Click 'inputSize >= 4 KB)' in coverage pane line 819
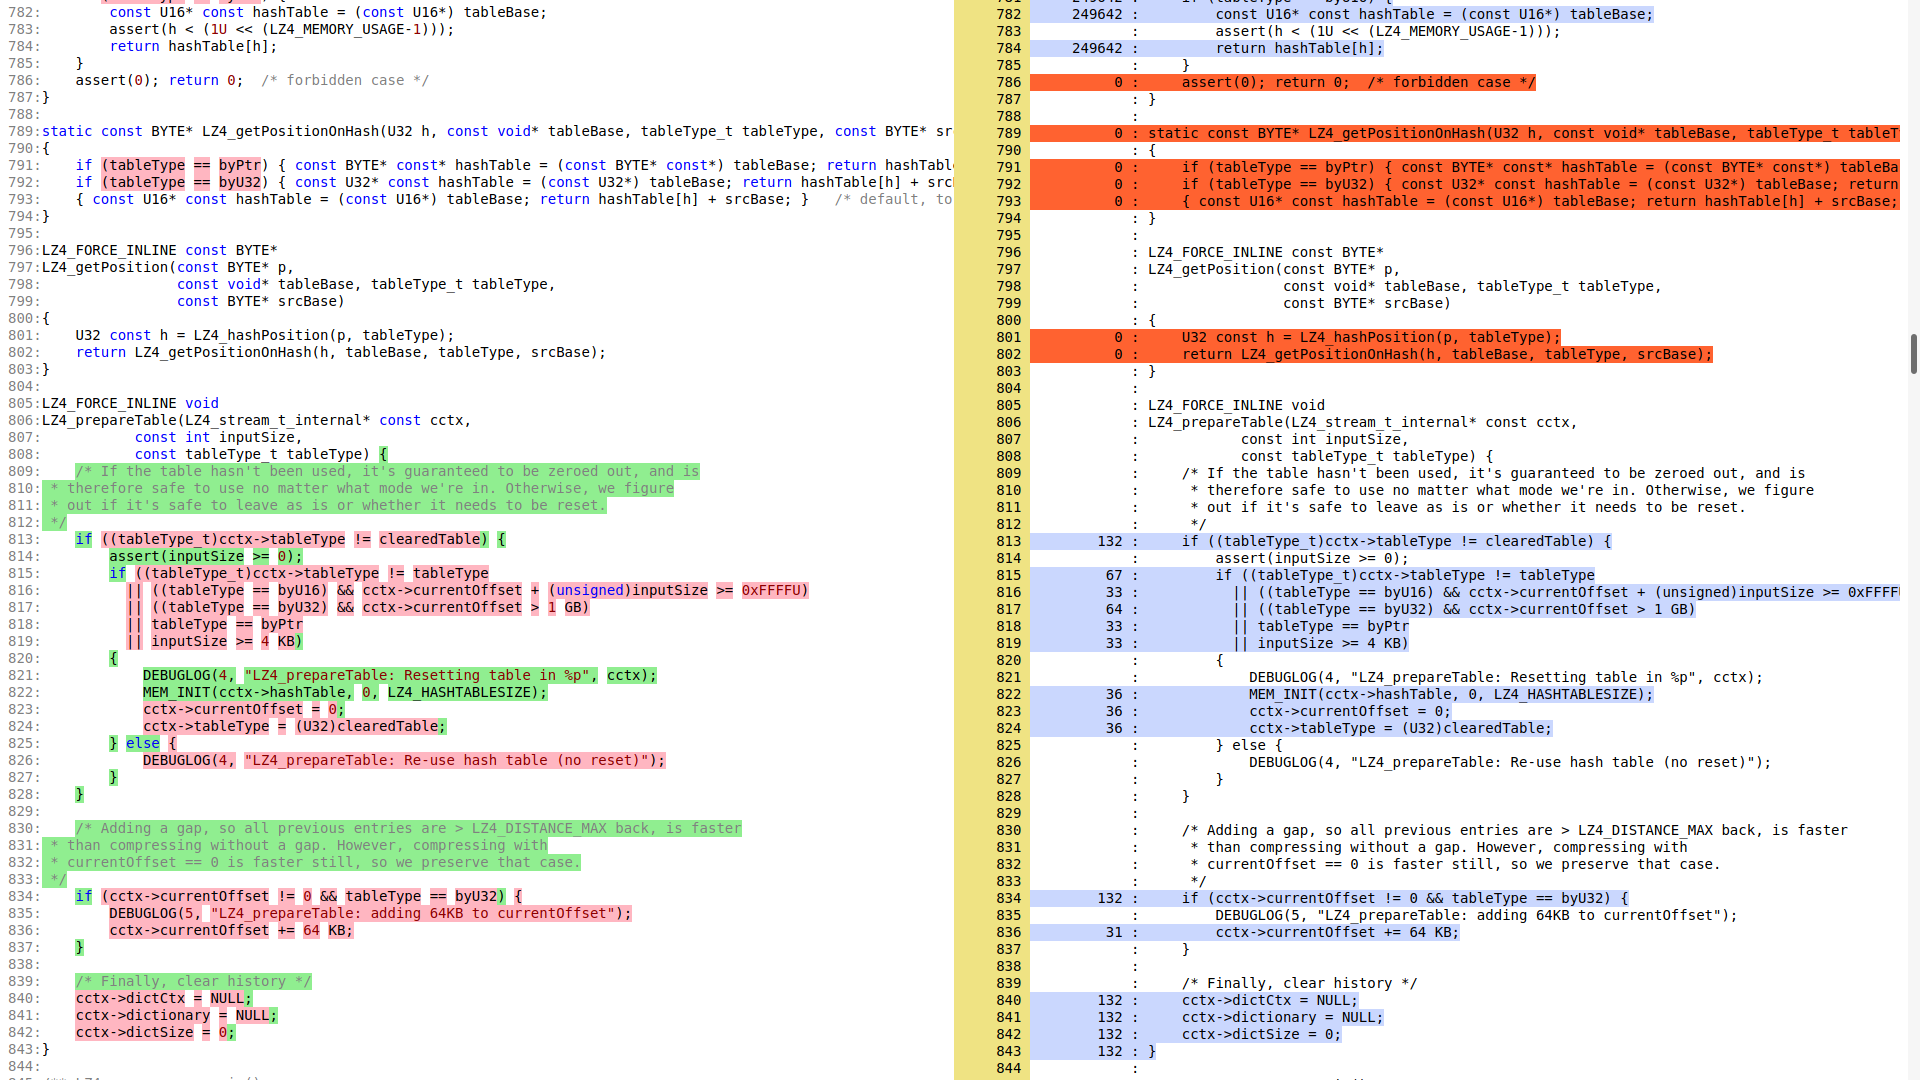Screen dimensions: 1920x1080 (x=1333, y=643)
